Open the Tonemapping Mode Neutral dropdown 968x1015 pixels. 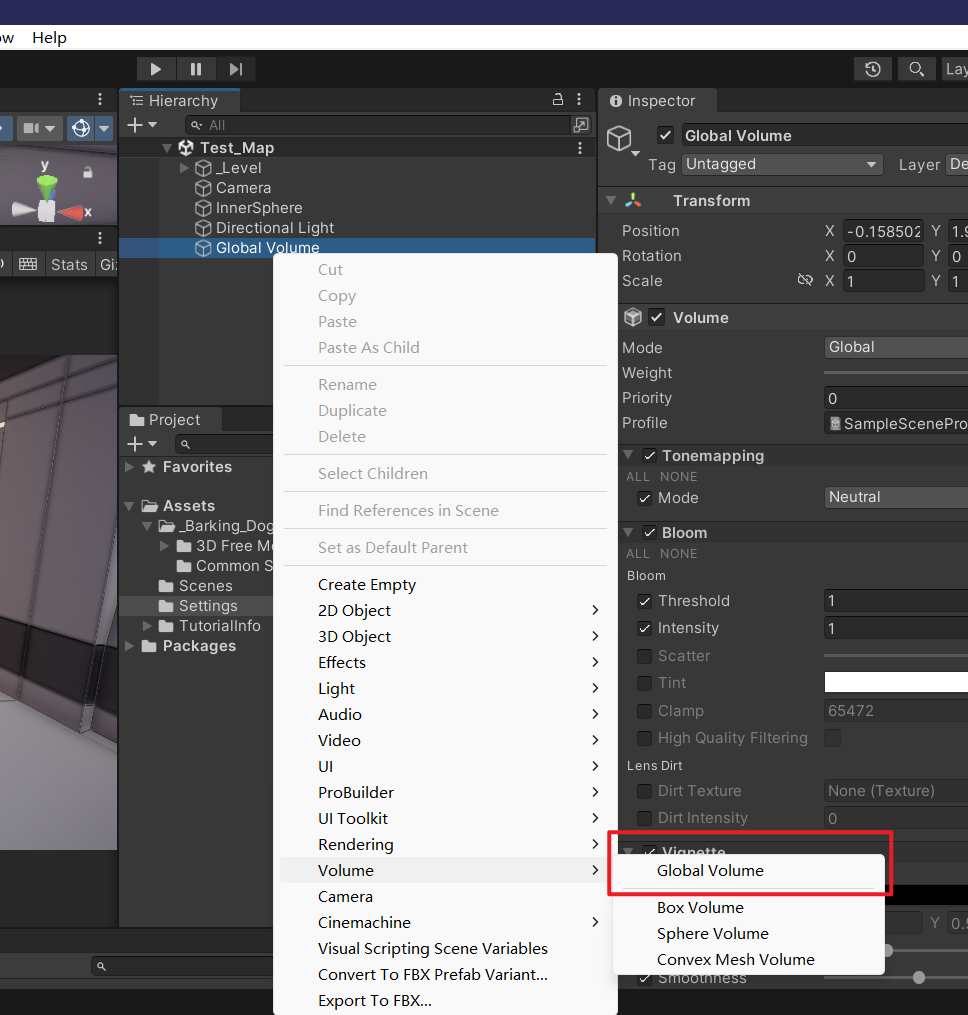[x=896, y=497]
